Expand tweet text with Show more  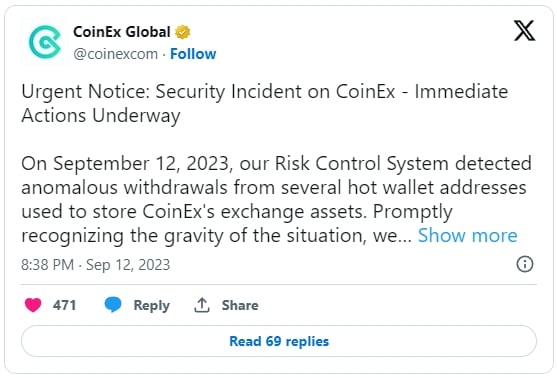point(467,235)
